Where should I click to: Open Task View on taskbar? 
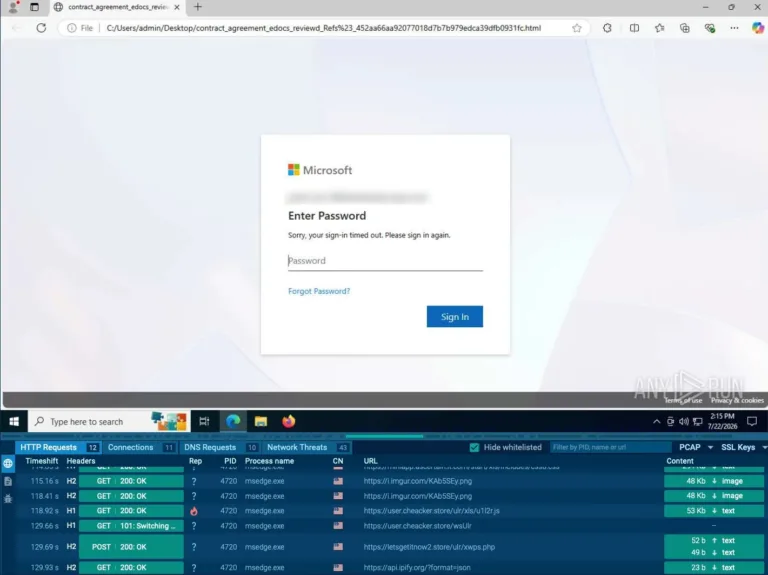[x=204, y=421]
